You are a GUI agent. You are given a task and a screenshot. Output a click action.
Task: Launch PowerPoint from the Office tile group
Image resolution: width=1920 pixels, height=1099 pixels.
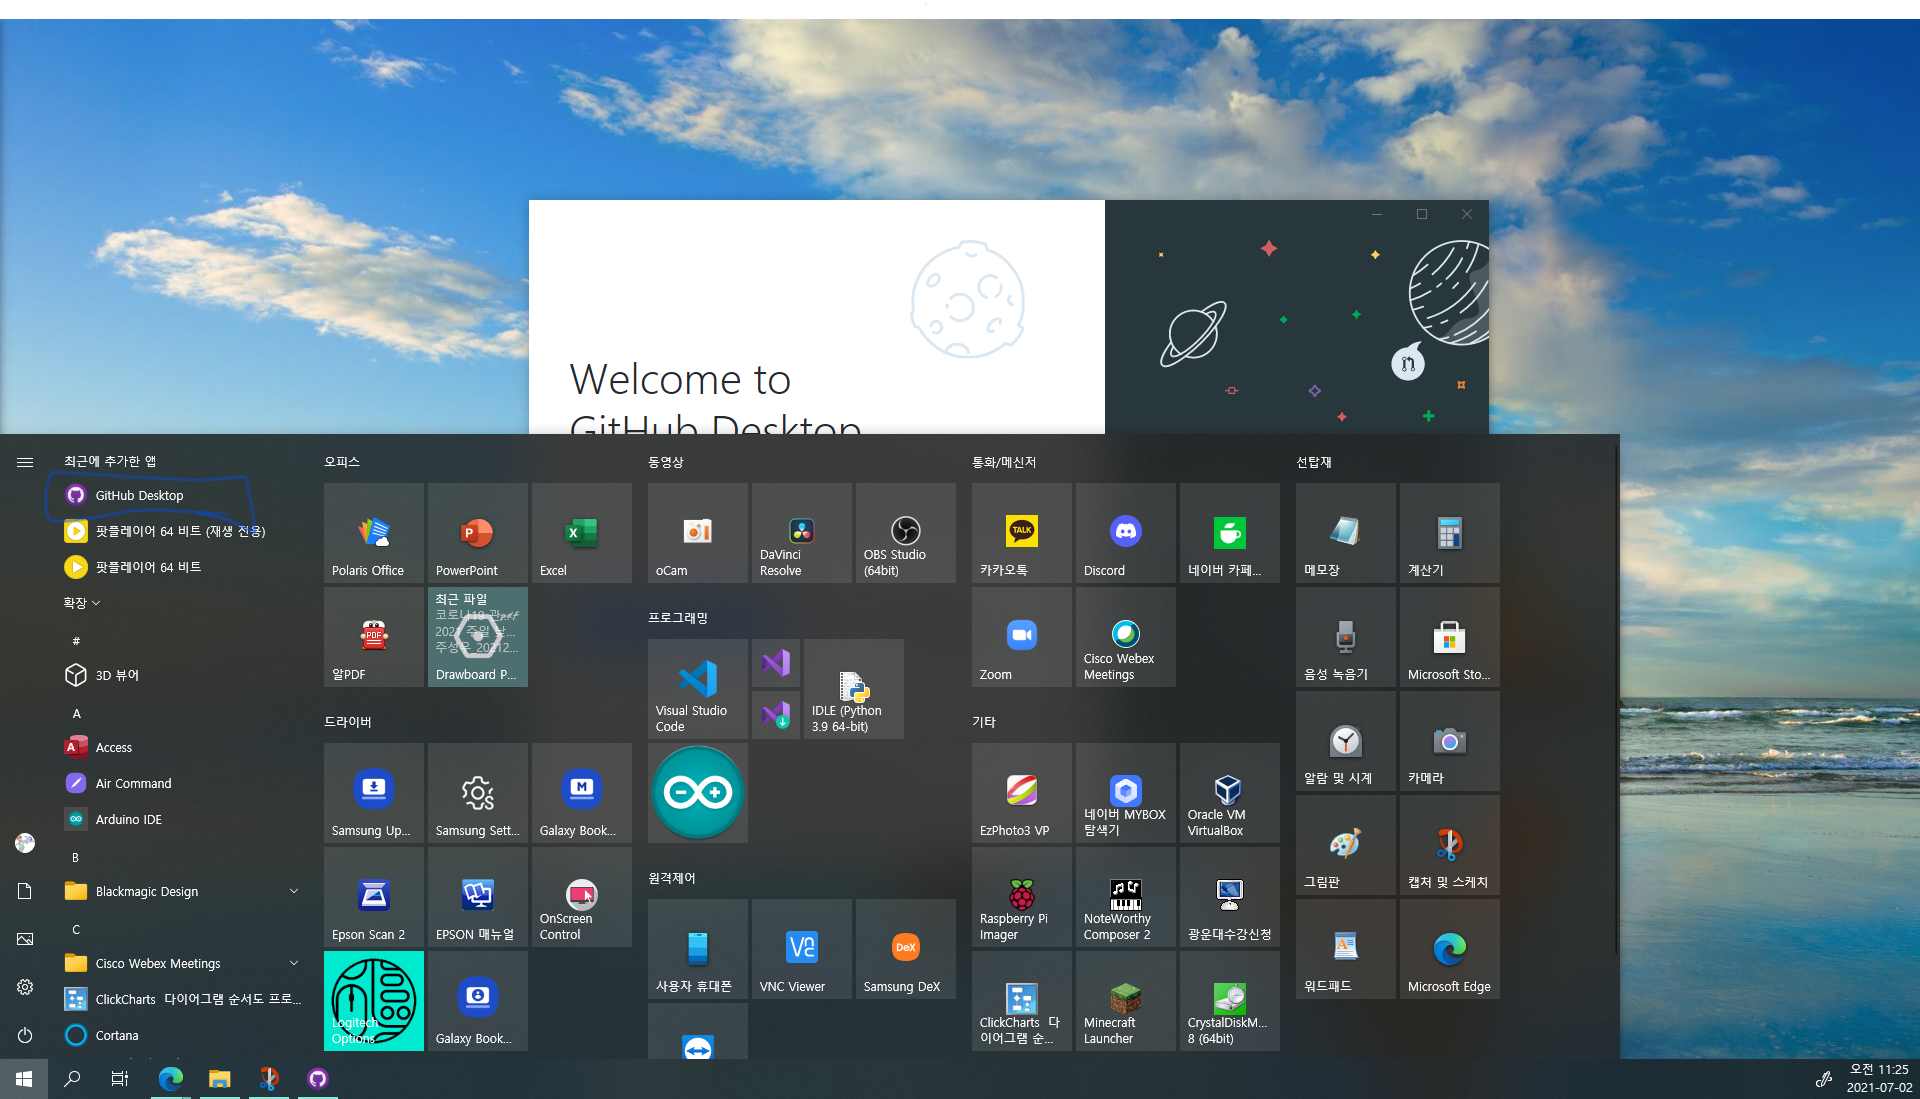tap(478, 533)
